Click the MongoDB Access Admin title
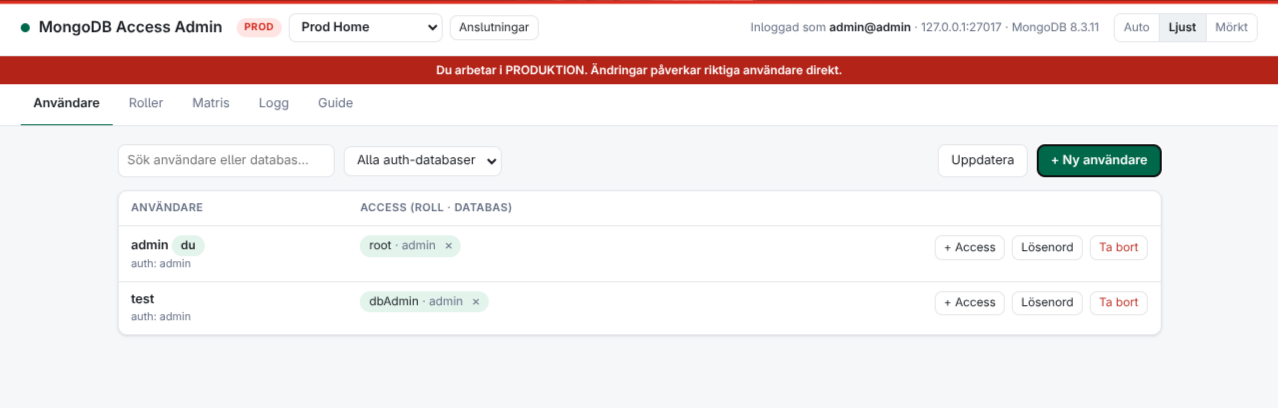The height and width of the screenshot is (408, 1278). pos(130,28)
